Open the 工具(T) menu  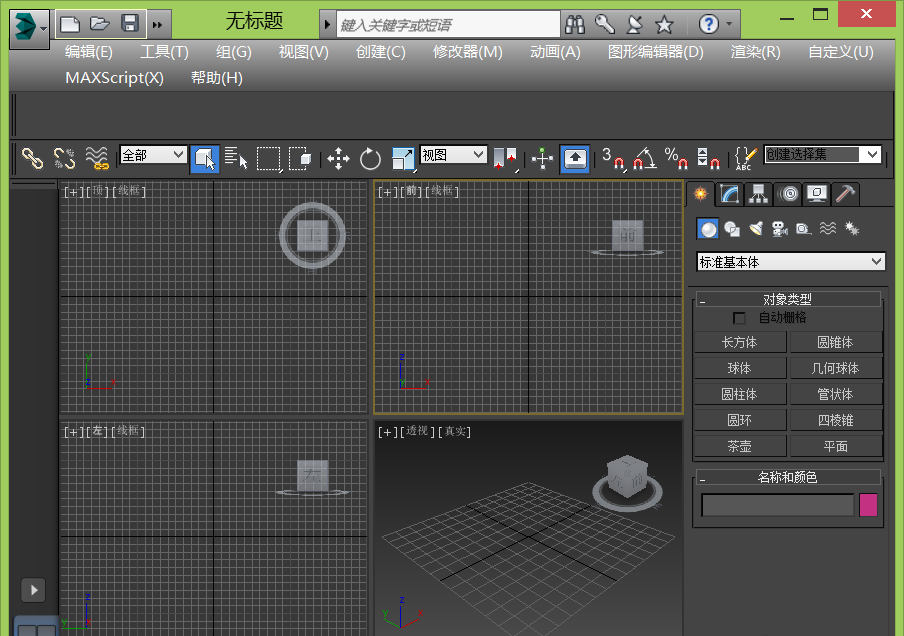[164, 52]
